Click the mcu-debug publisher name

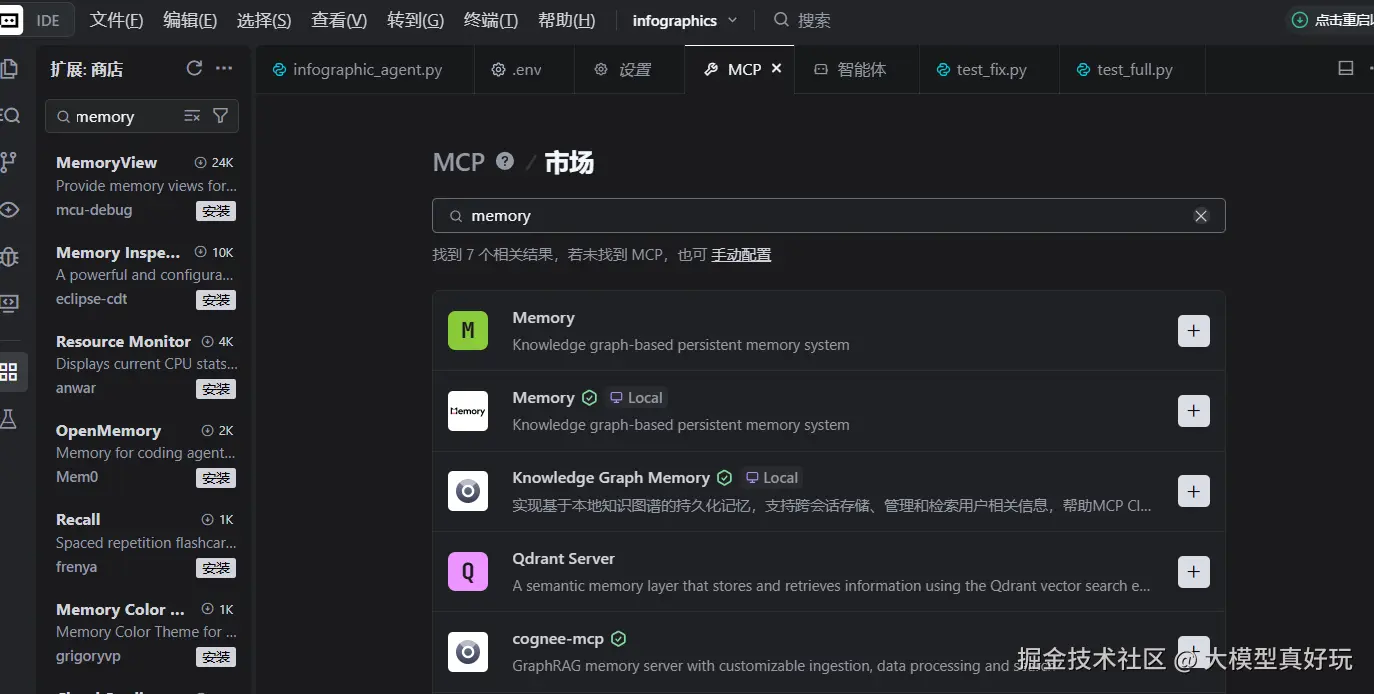click(x=94, y=210)
